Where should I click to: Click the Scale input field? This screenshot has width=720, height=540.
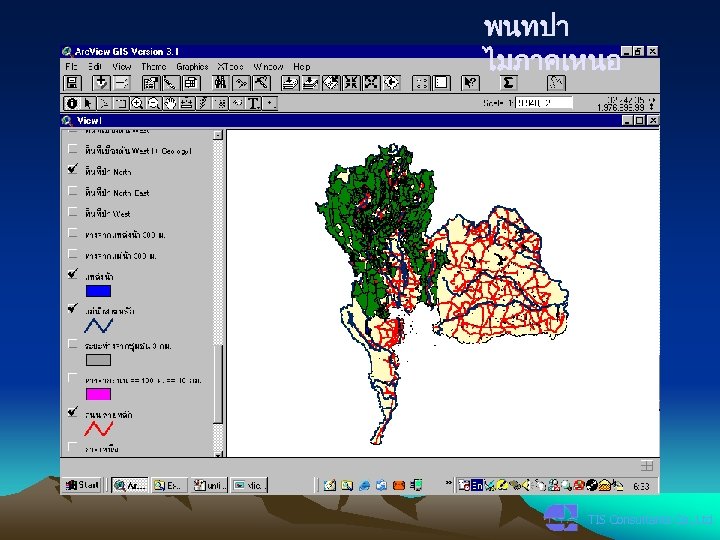click(x=544, y=103)
